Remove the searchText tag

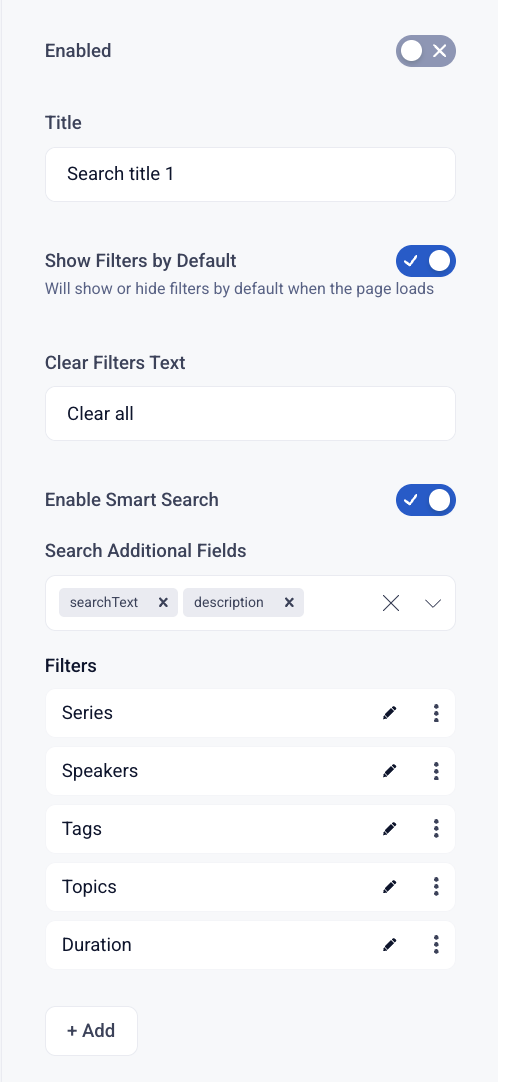[163, 602]
